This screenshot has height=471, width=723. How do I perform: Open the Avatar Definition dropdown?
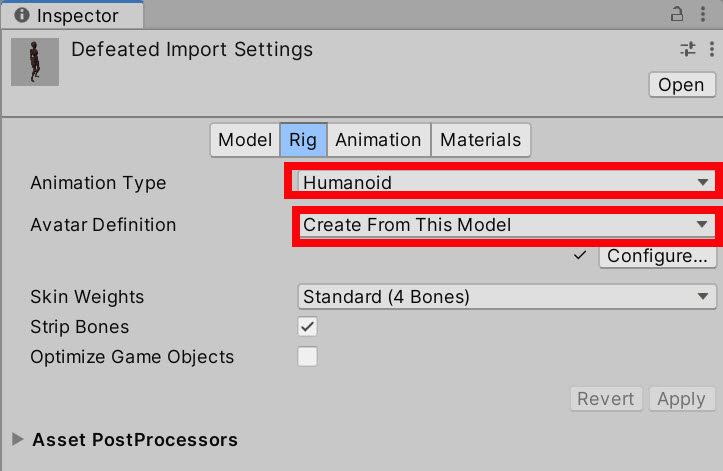pyautogui.click(x=507, y=225)
